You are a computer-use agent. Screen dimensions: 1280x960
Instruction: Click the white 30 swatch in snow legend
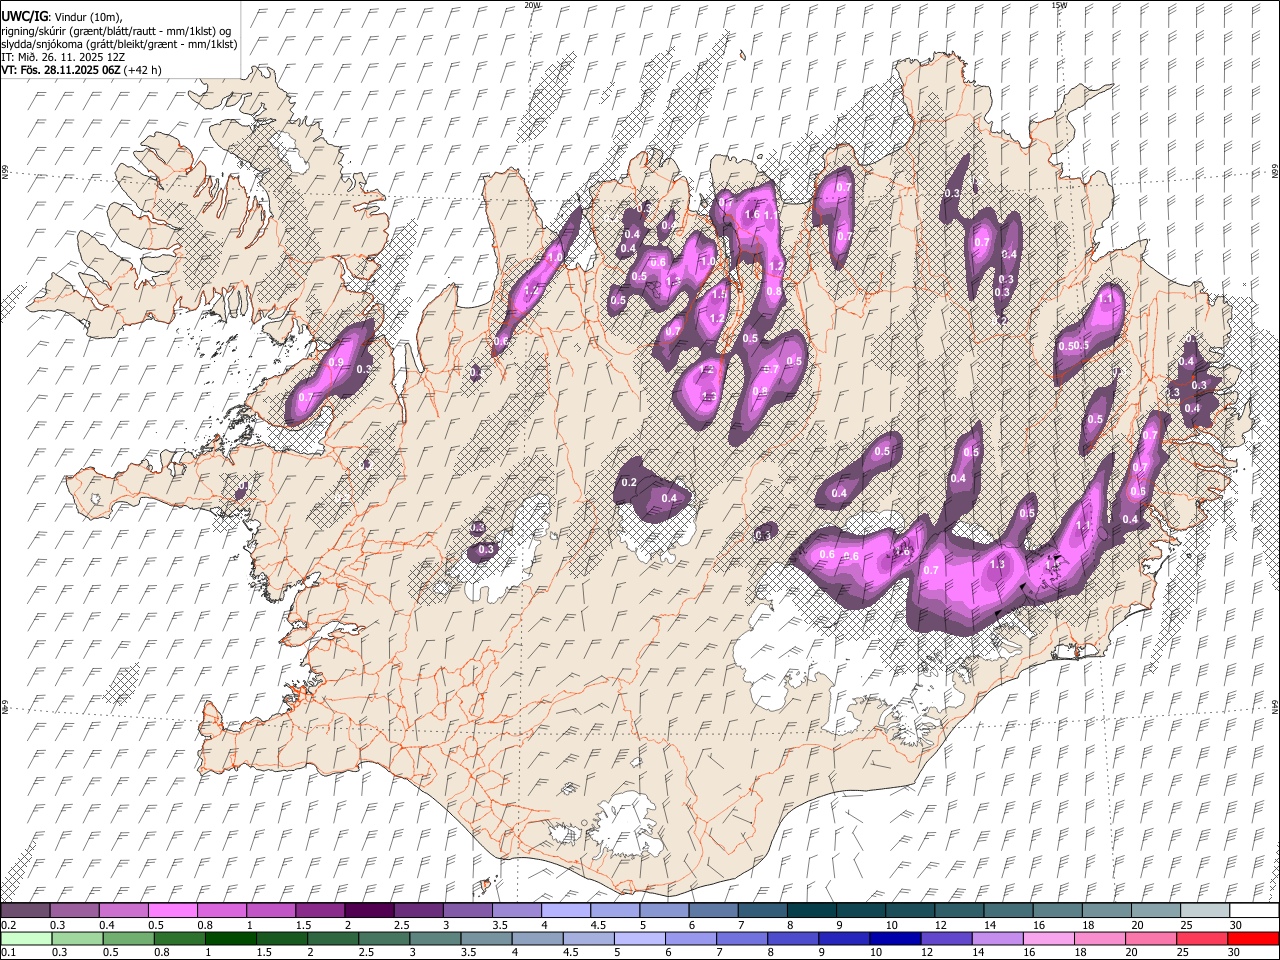click(x=1253, y=911)
